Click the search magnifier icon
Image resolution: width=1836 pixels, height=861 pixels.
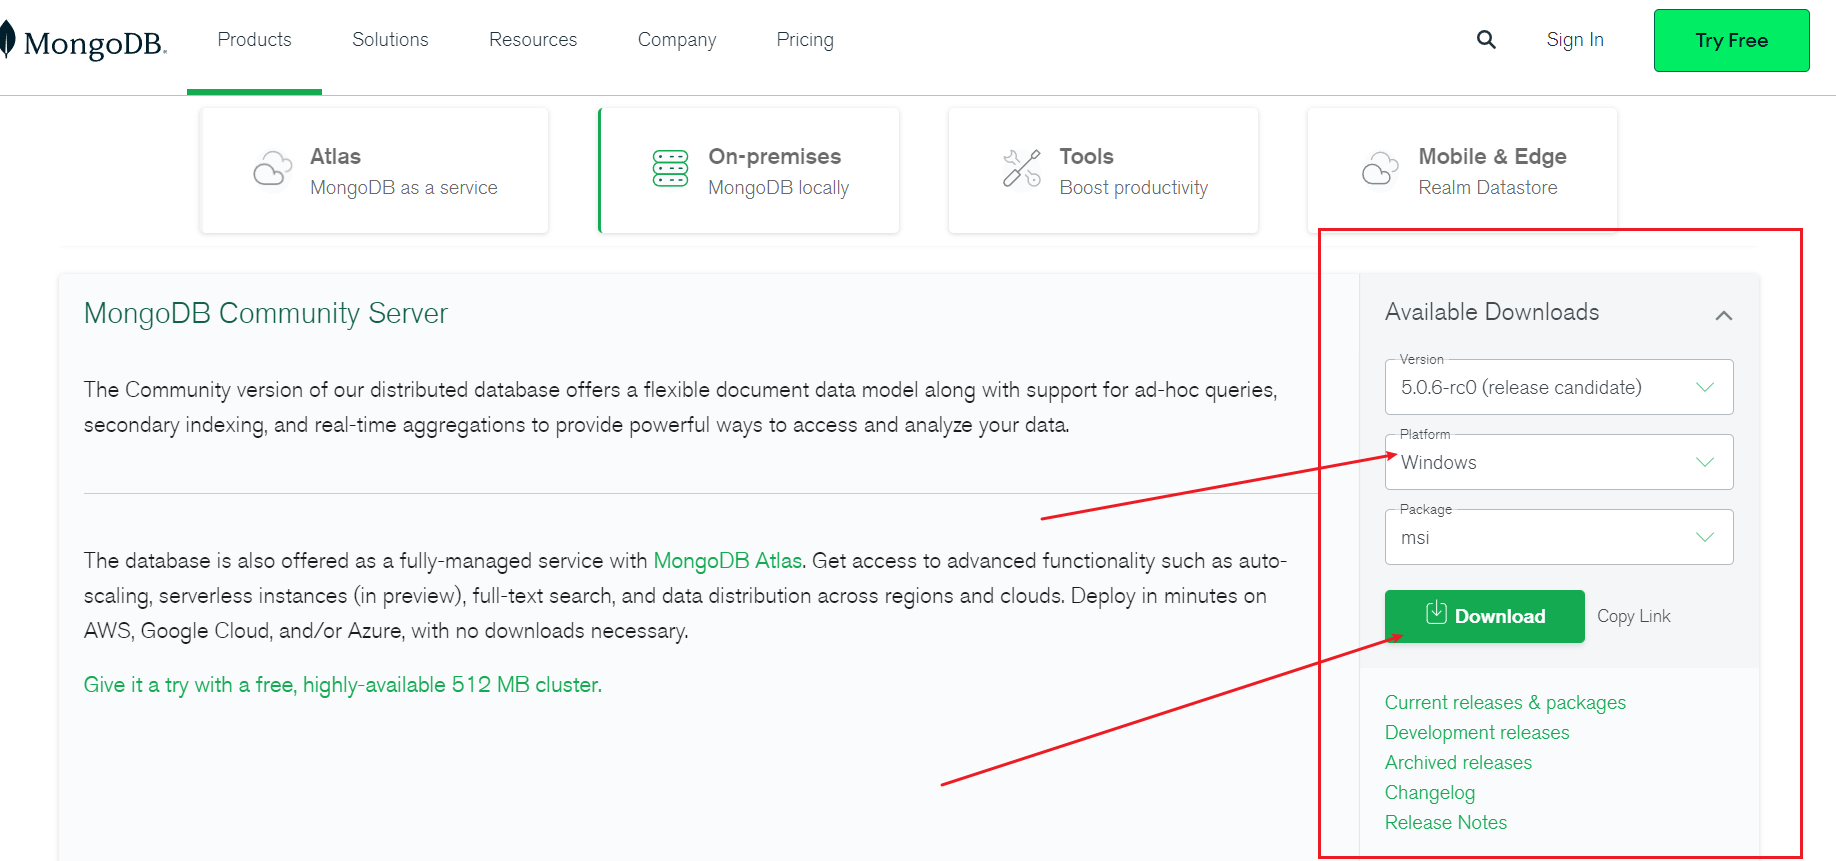(x=1486, y=40)
